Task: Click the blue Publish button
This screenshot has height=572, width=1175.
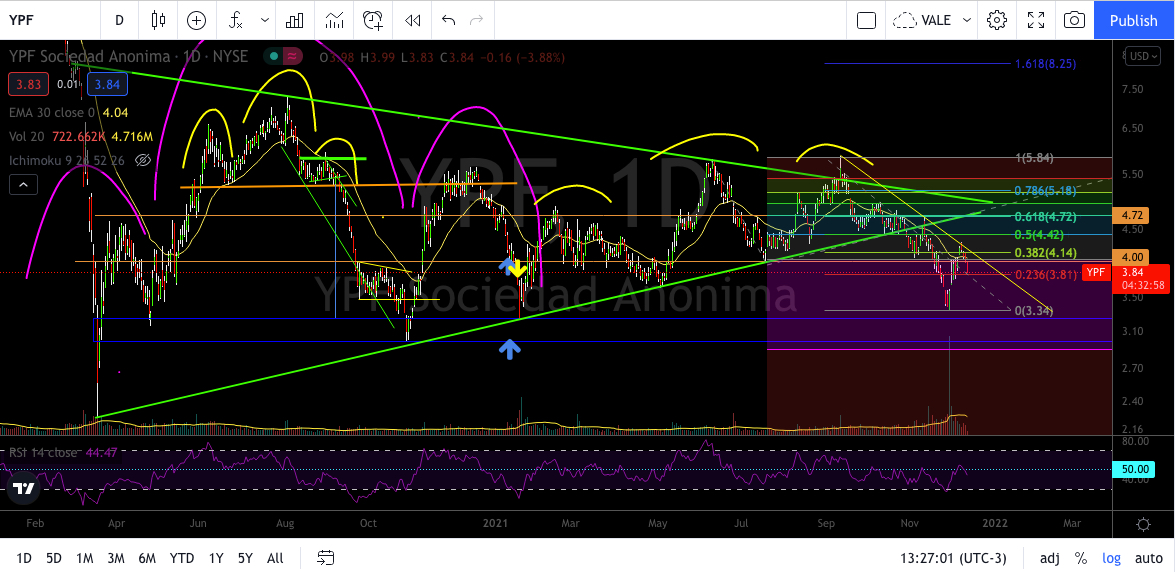Action: pyautogui.click(x=1134, y=20)
